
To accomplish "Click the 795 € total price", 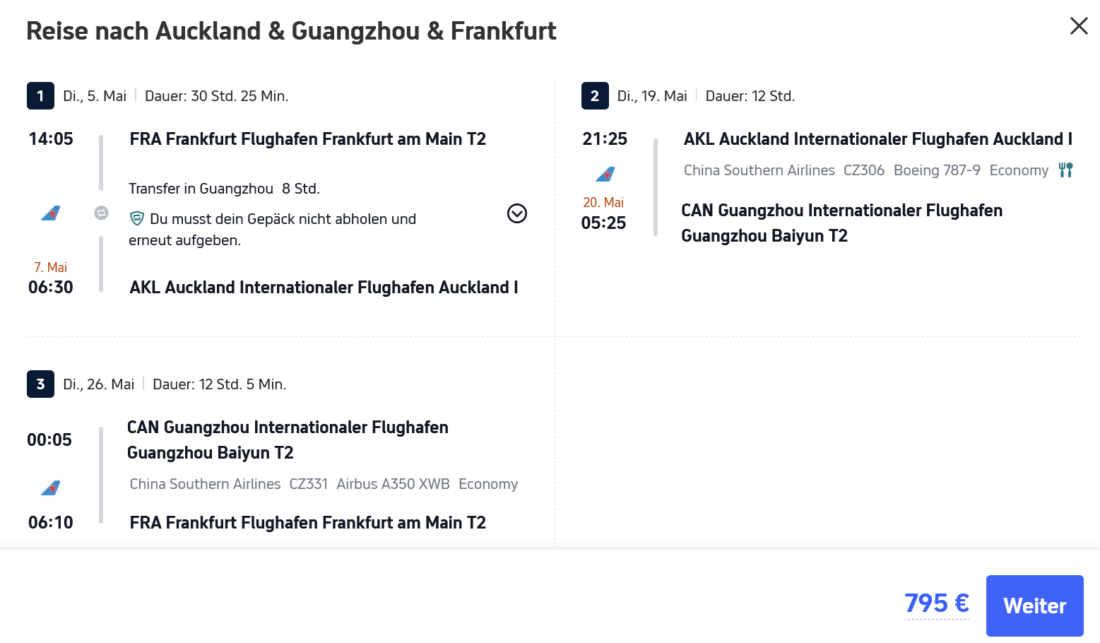I will click(x=936, y=603).
